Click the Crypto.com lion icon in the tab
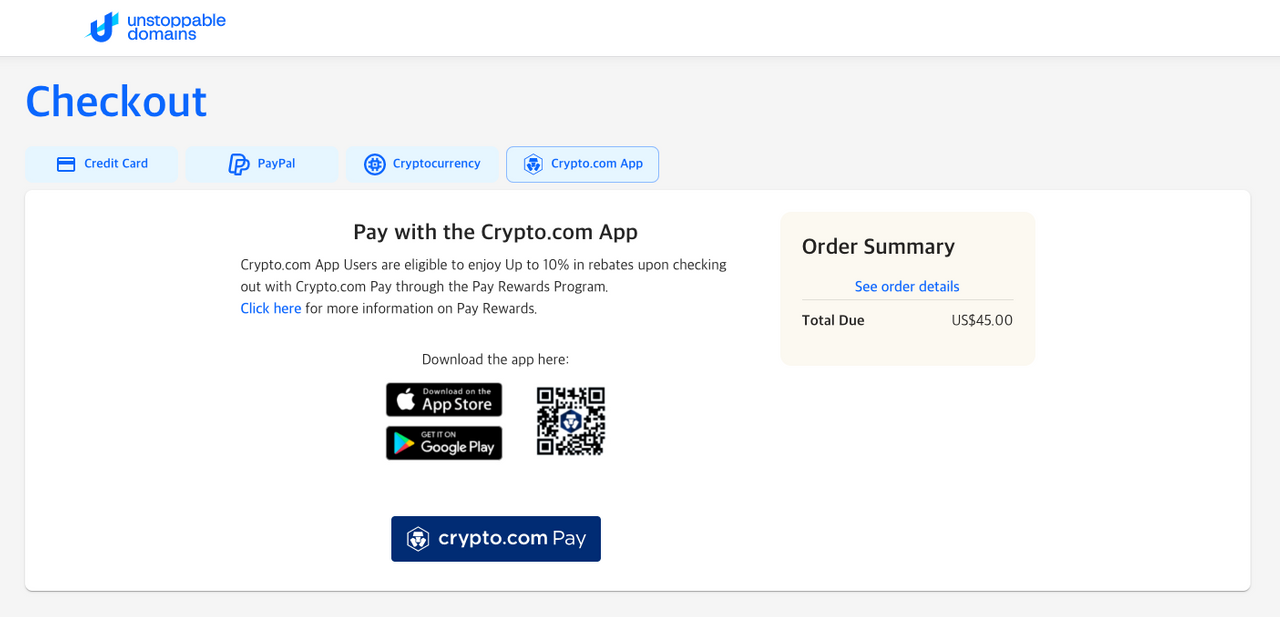This screenshot has height=617, width=1280. [533, 164]
